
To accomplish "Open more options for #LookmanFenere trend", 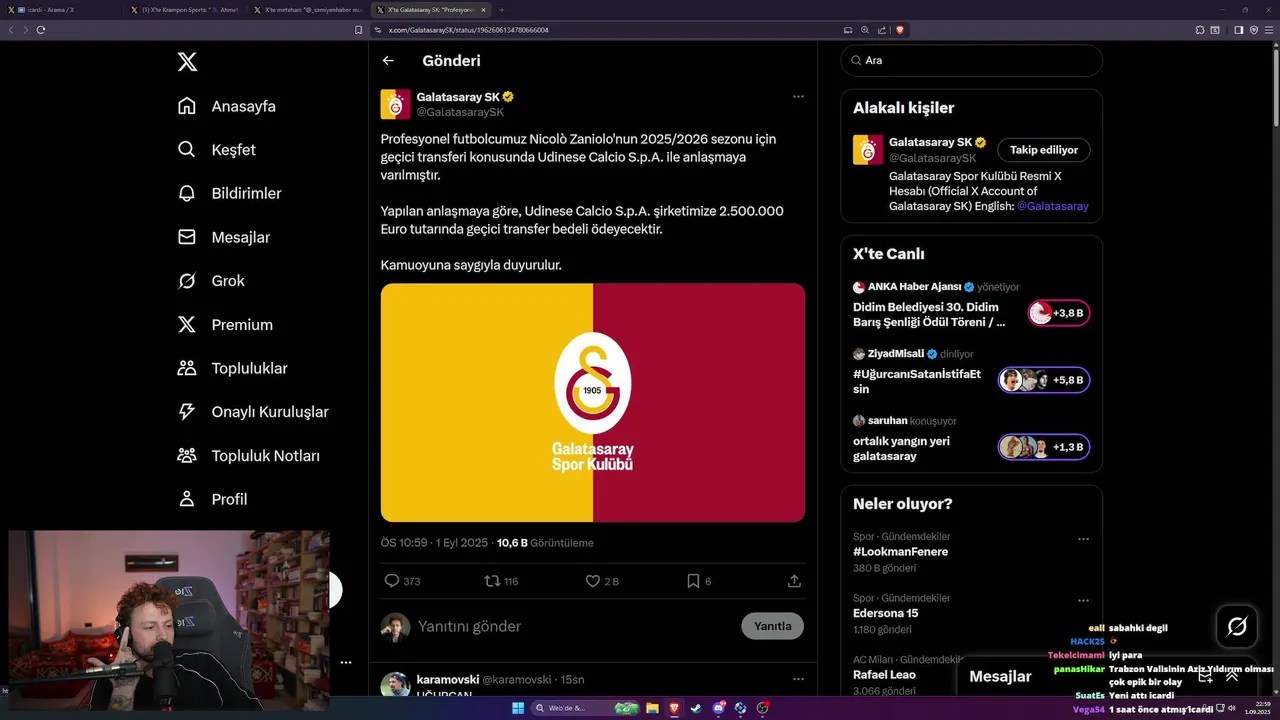I will 1083,539.
